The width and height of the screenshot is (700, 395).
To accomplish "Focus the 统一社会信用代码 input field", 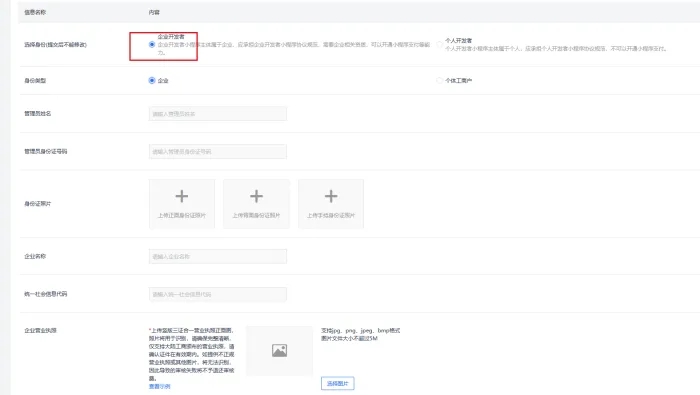I will (218, 295).
